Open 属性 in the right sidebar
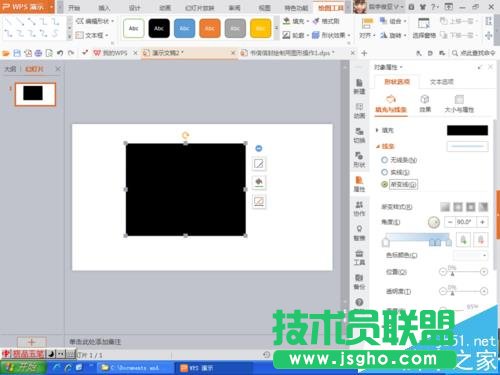This screenshot has height=375, width=500. pos(359,184)
